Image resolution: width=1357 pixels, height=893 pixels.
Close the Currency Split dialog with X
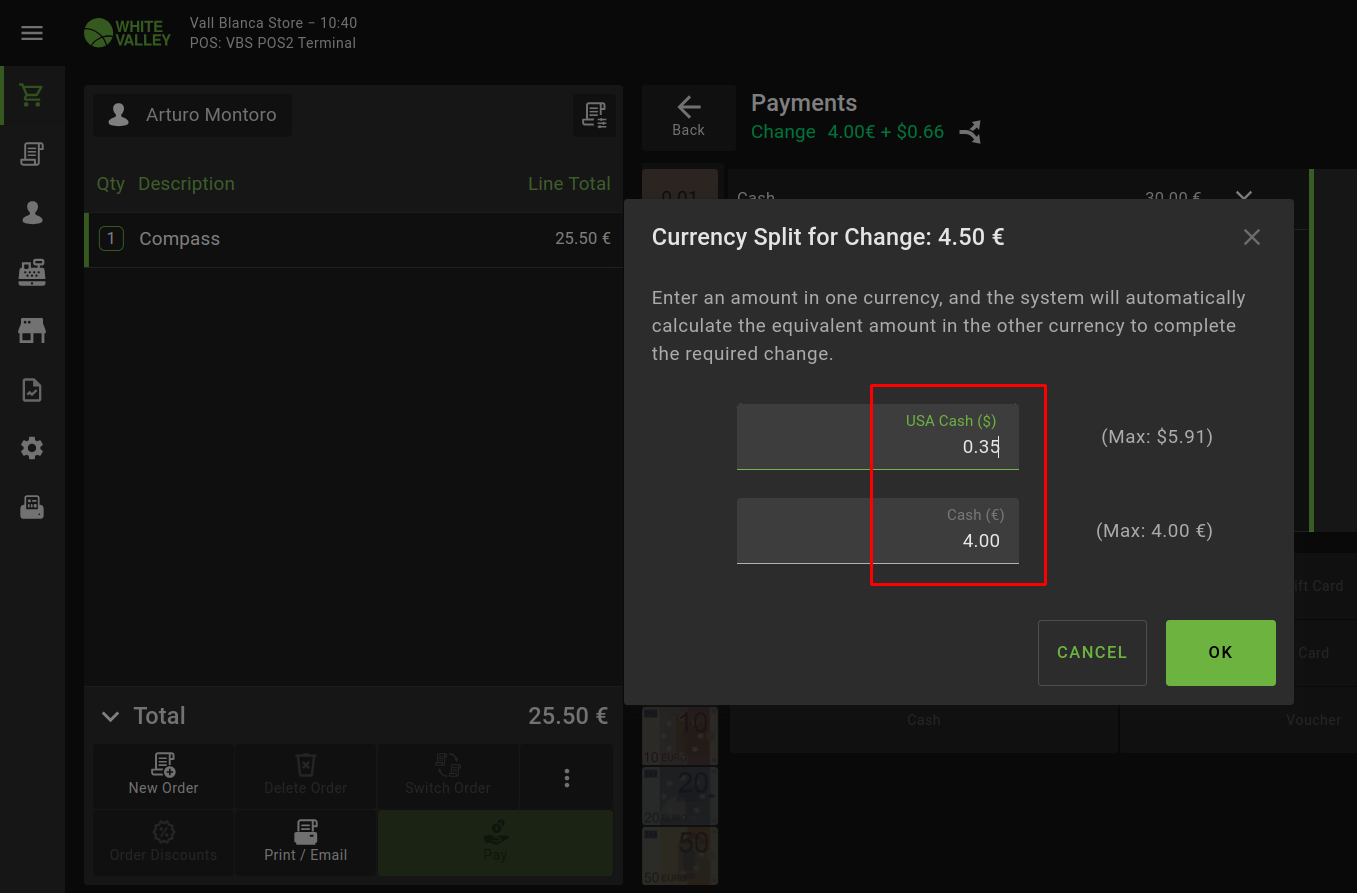pos(1252,237)
